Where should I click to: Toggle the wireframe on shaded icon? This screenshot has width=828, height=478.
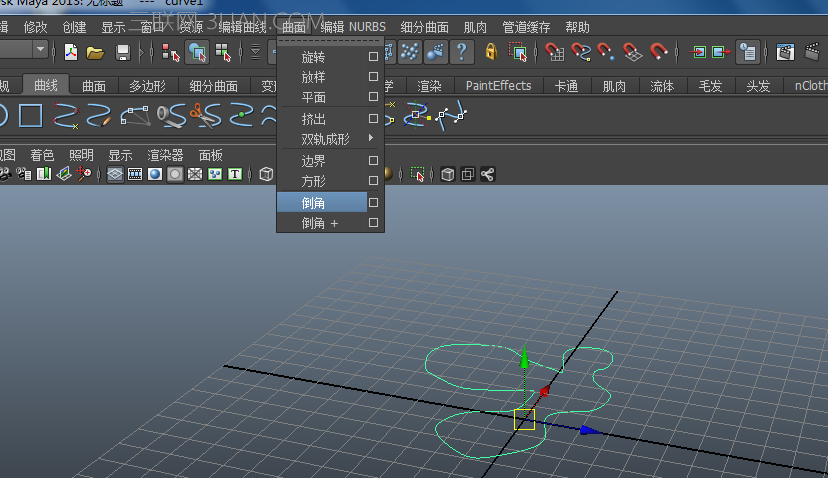click(195, 174)
